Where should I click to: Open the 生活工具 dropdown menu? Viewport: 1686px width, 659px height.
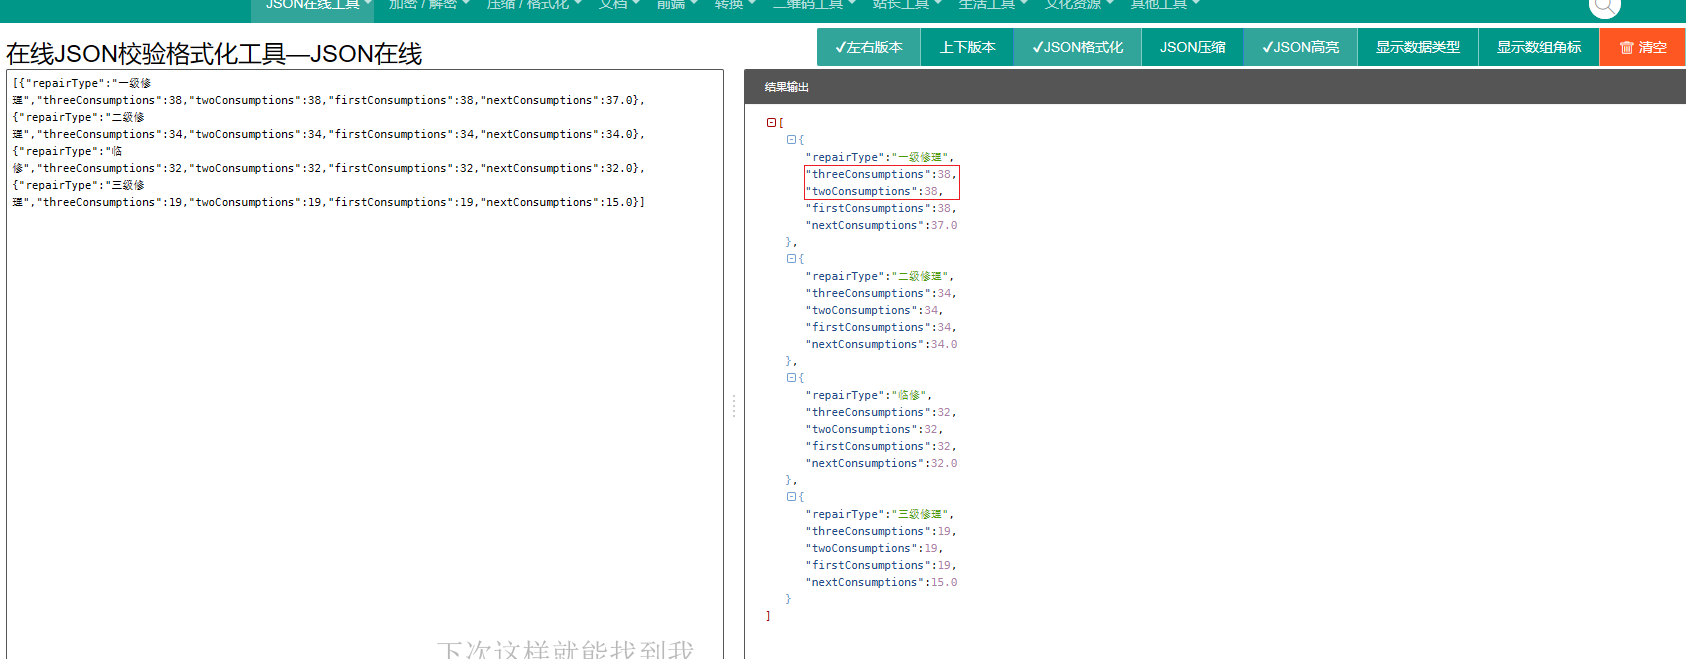pos(992,5)
